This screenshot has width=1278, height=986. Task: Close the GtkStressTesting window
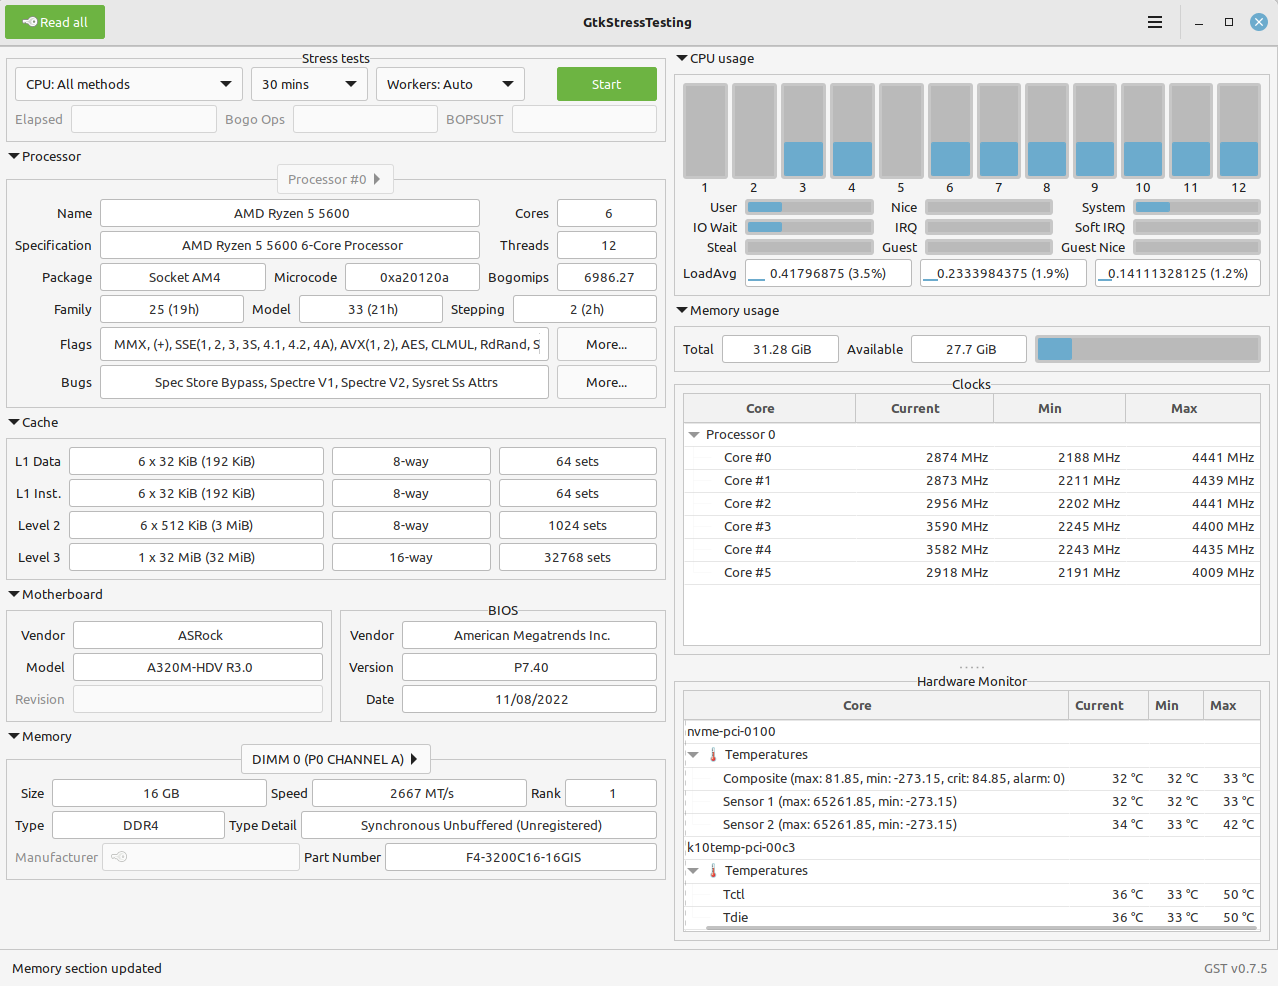tap(1259, 22)
